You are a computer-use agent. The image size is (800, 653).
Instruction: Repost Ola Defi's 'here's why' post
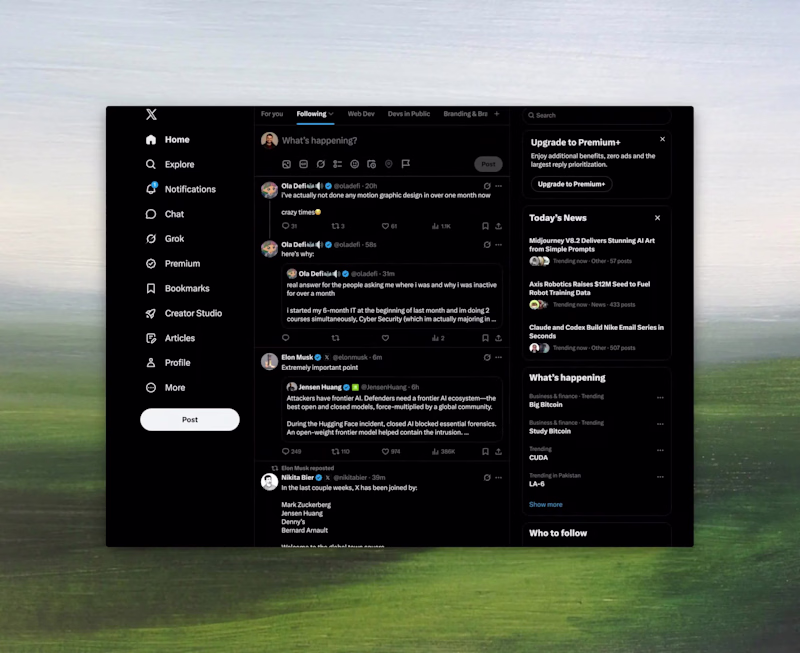[x=335, y=338]
